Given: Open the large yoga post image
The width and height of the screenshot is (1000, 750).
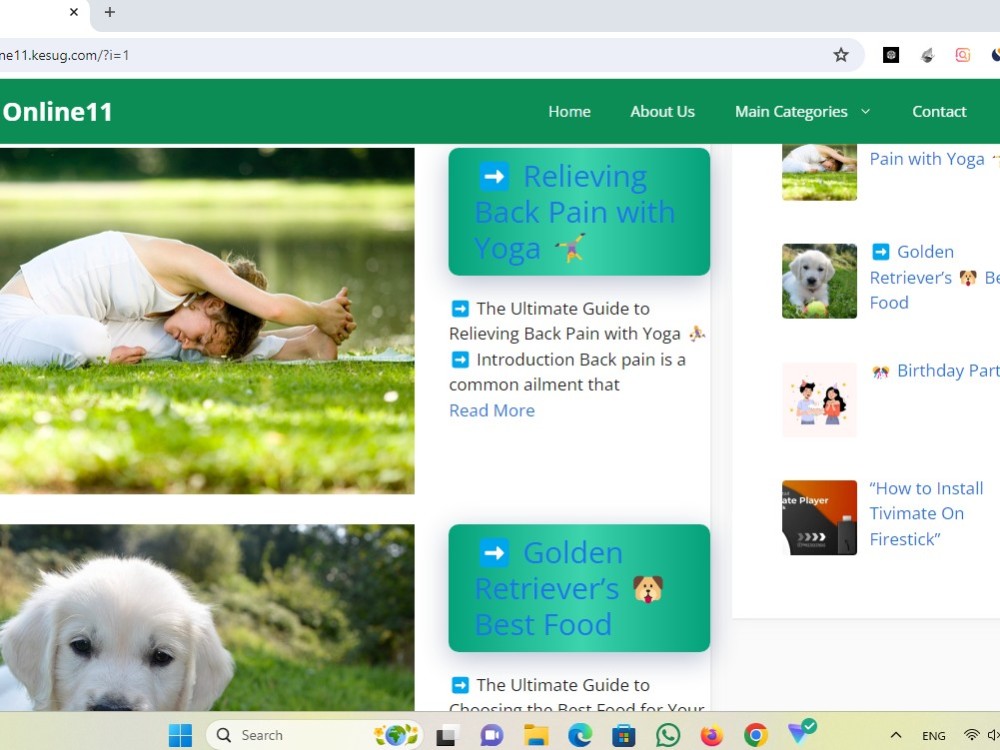Looking at the screenshot, I should [x=207, y=321].
